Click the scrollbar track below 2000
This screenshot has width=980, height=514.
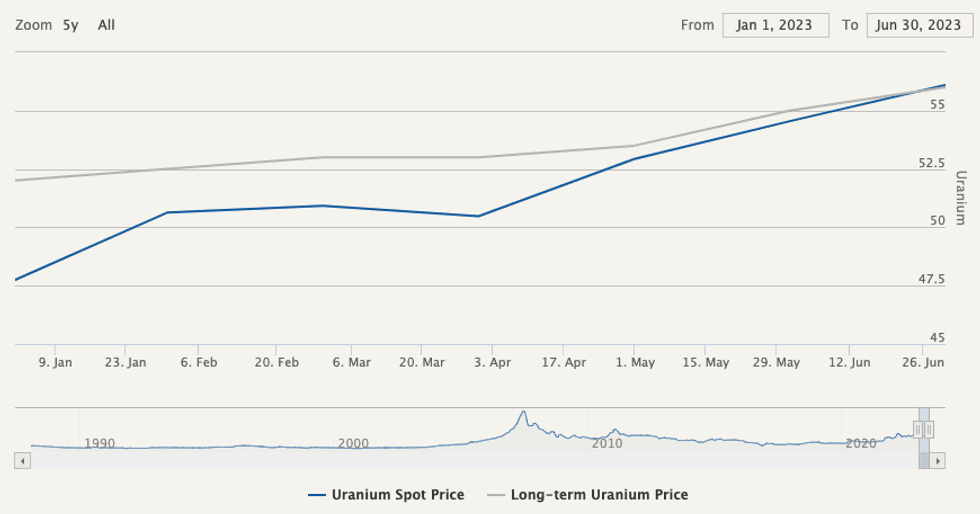pyautogui.click(x=352, y=461)
